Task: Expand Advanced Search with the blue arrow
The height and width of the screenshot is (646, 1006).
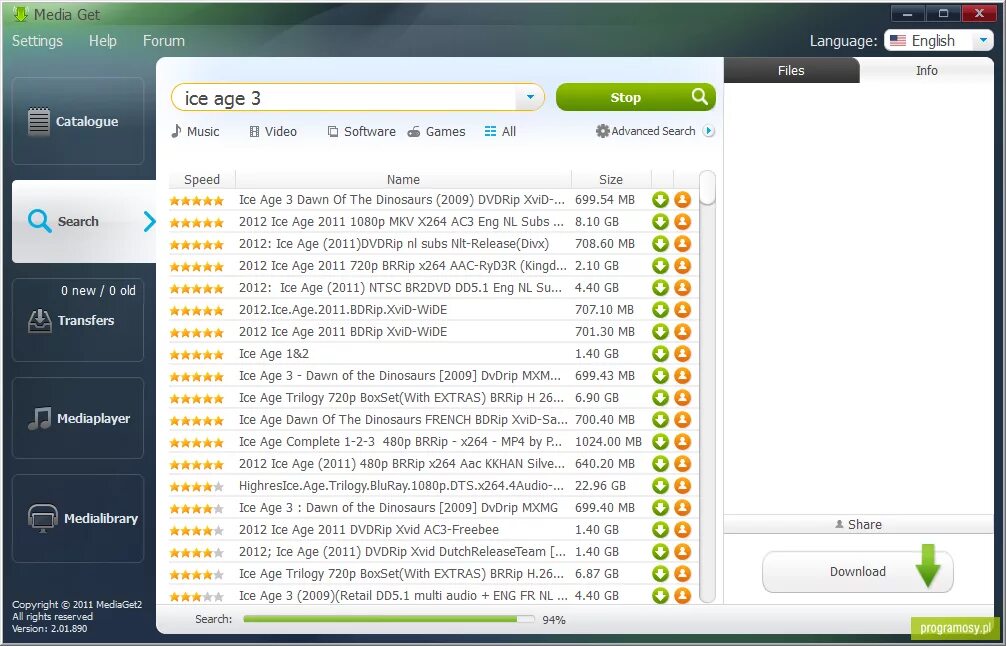Action: click(x=708, y=131)
